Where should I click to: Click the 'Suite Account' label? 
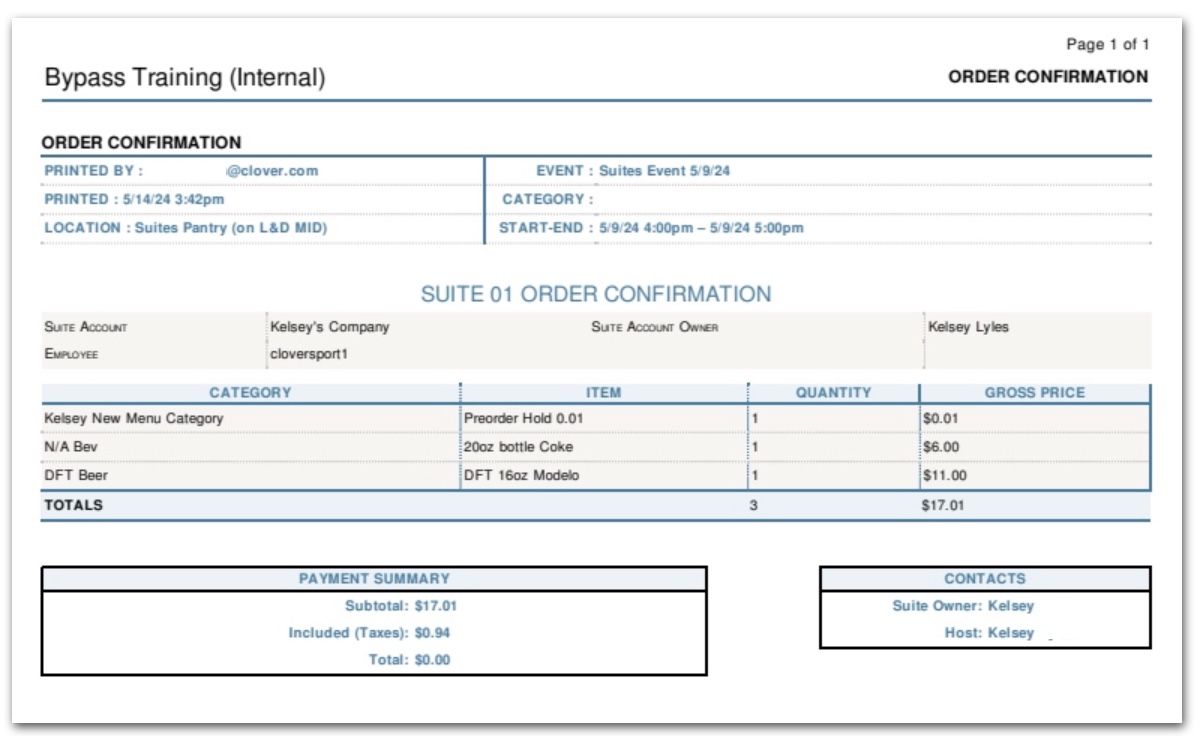click(x=86, y=327)
